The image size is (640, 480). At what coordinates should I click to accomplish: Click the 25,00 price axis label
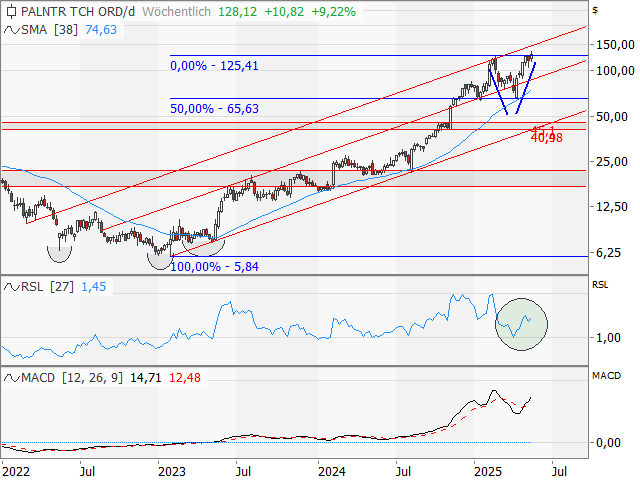pyautogui.click(x=612, y=162)
